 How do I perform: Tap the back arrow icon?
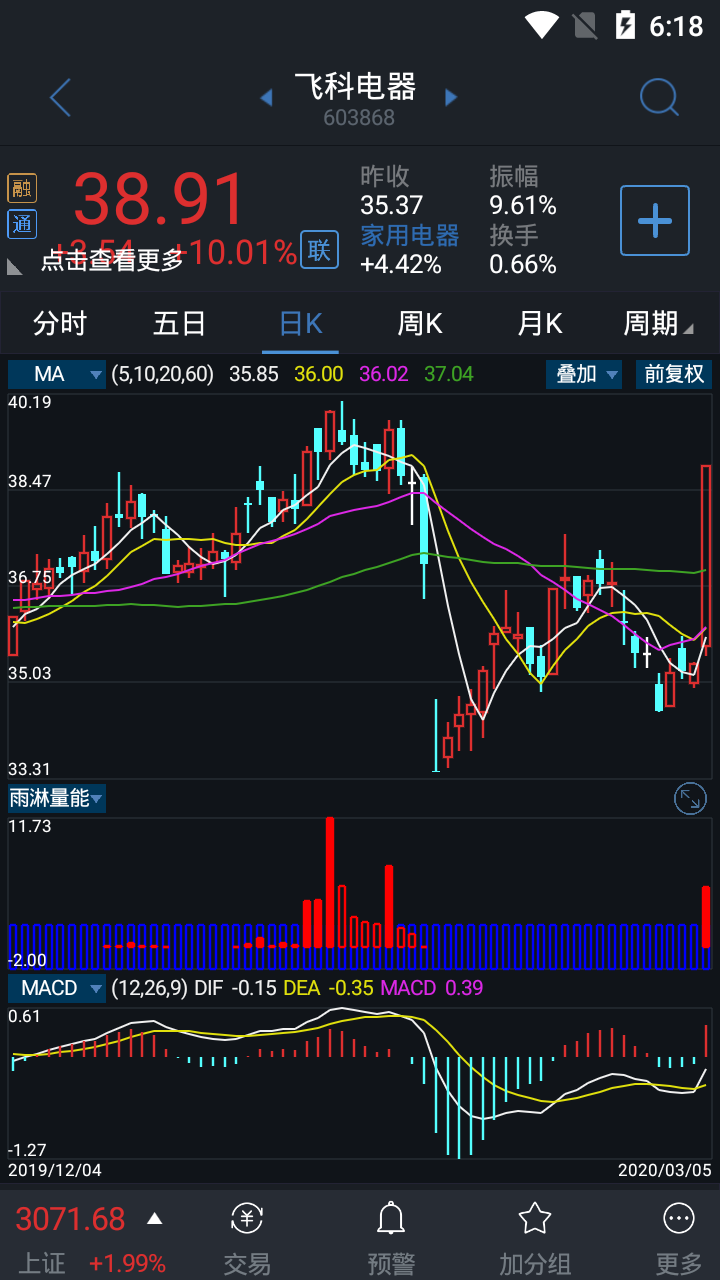61,98
